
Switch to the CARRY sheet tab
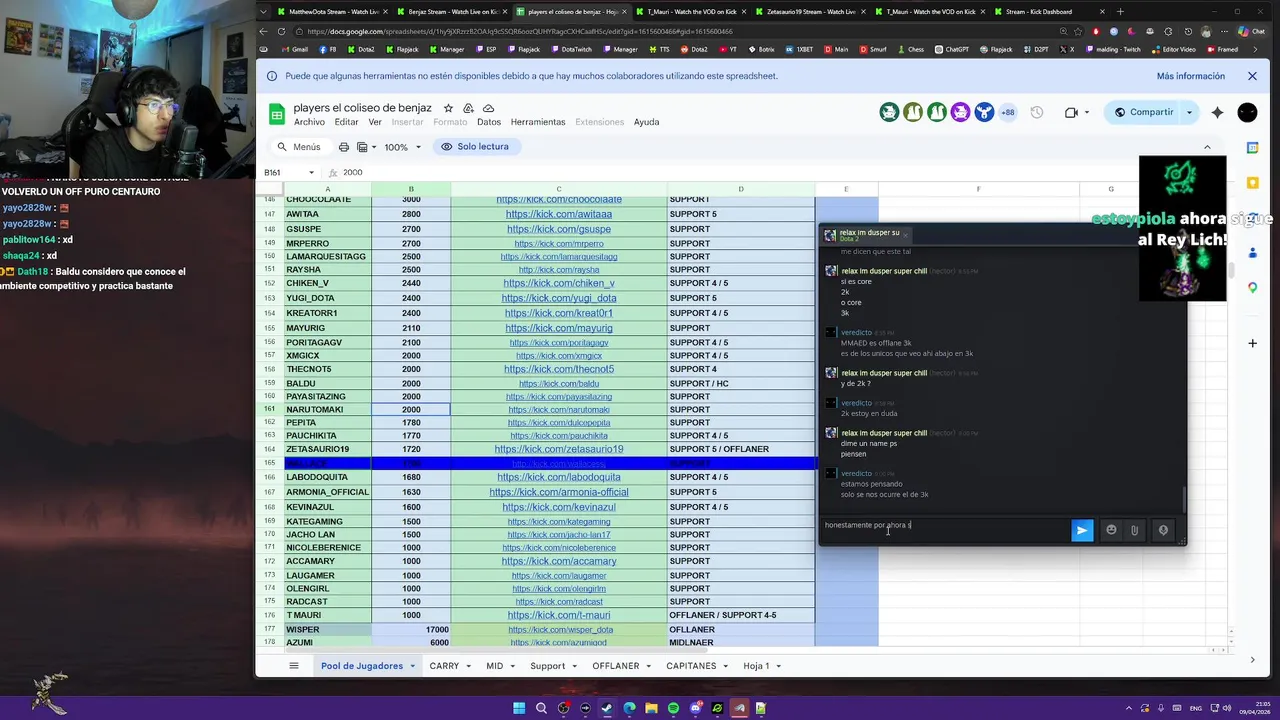[444, 666]
